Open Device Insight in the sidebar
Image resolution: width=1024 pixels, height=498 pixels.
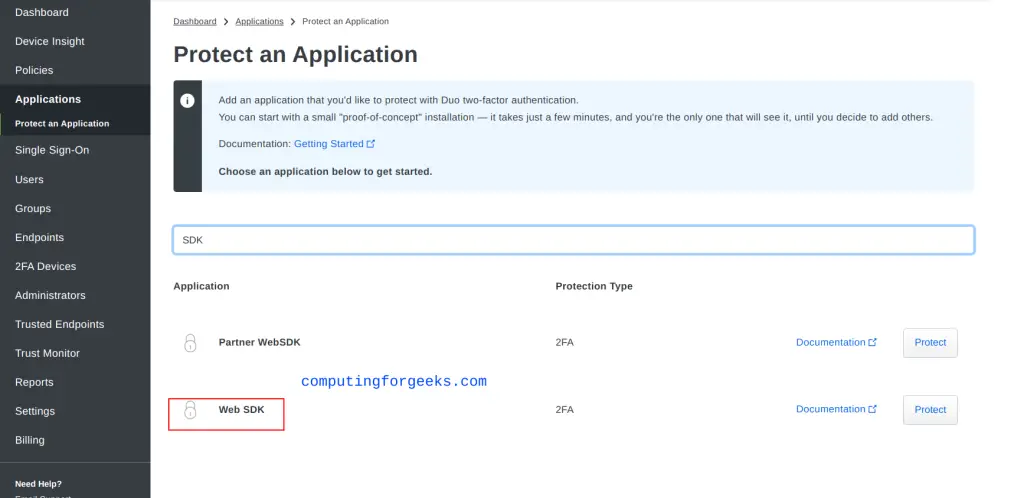[50, 41]
